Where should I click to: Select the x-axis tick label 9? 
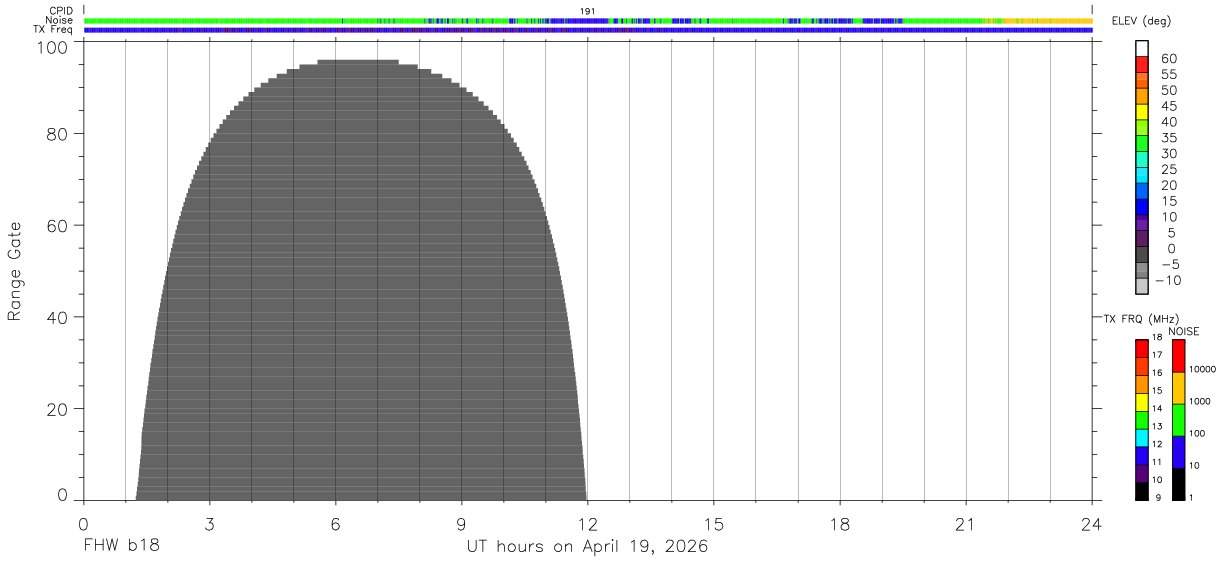click(461, 524)
